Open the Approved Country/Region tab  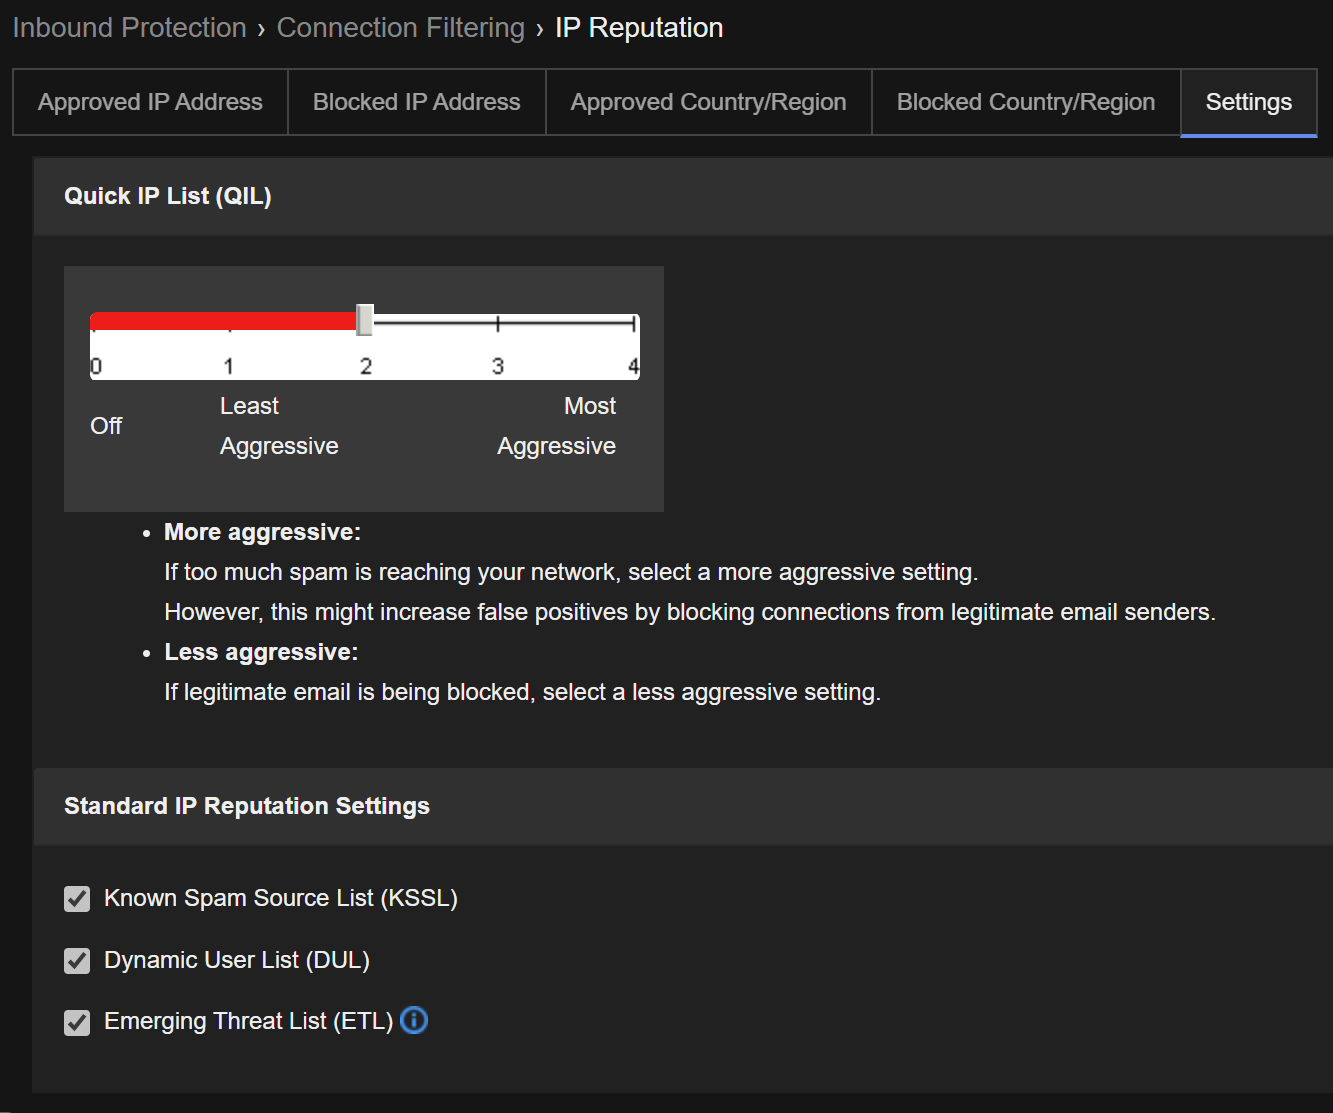[x=708, y=102]
